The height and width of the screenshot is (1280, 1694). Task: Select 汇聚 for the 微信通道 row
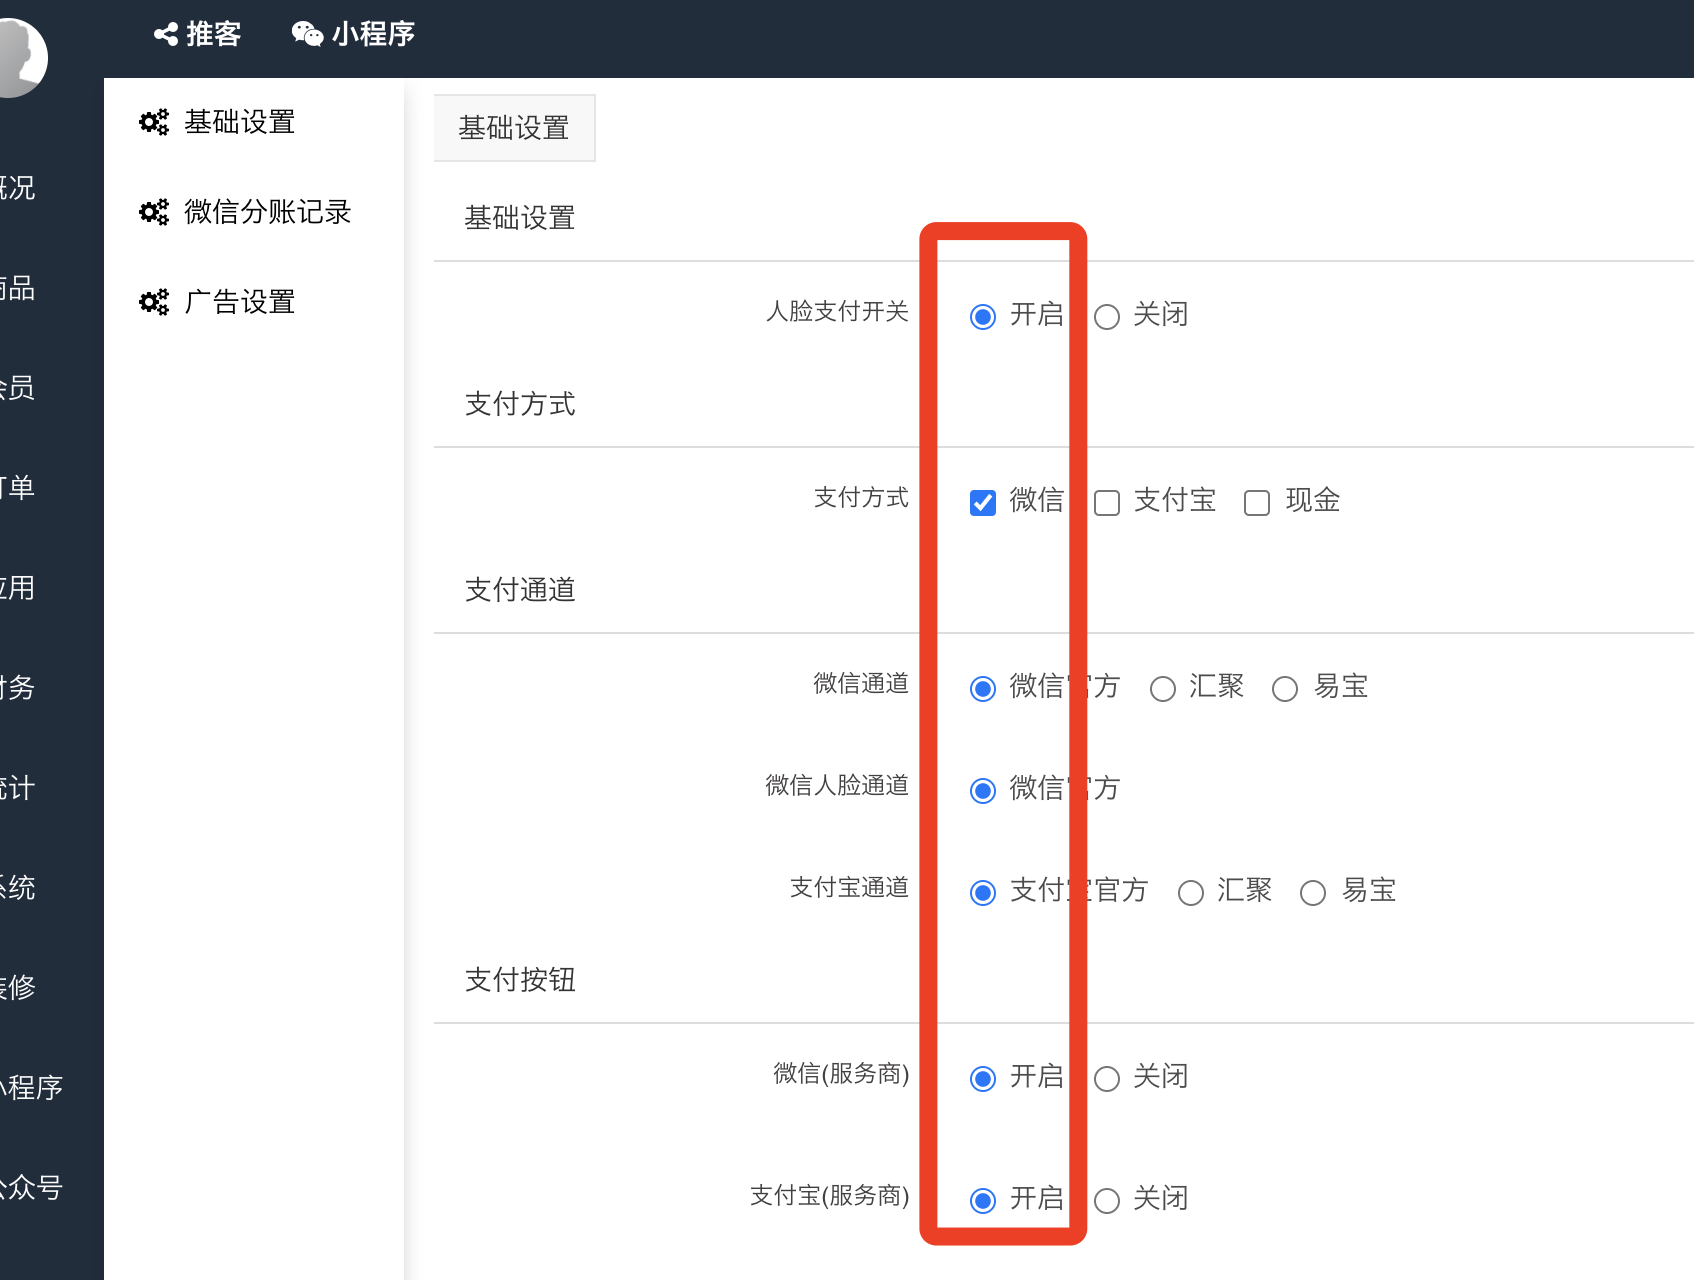(1163, 689)
